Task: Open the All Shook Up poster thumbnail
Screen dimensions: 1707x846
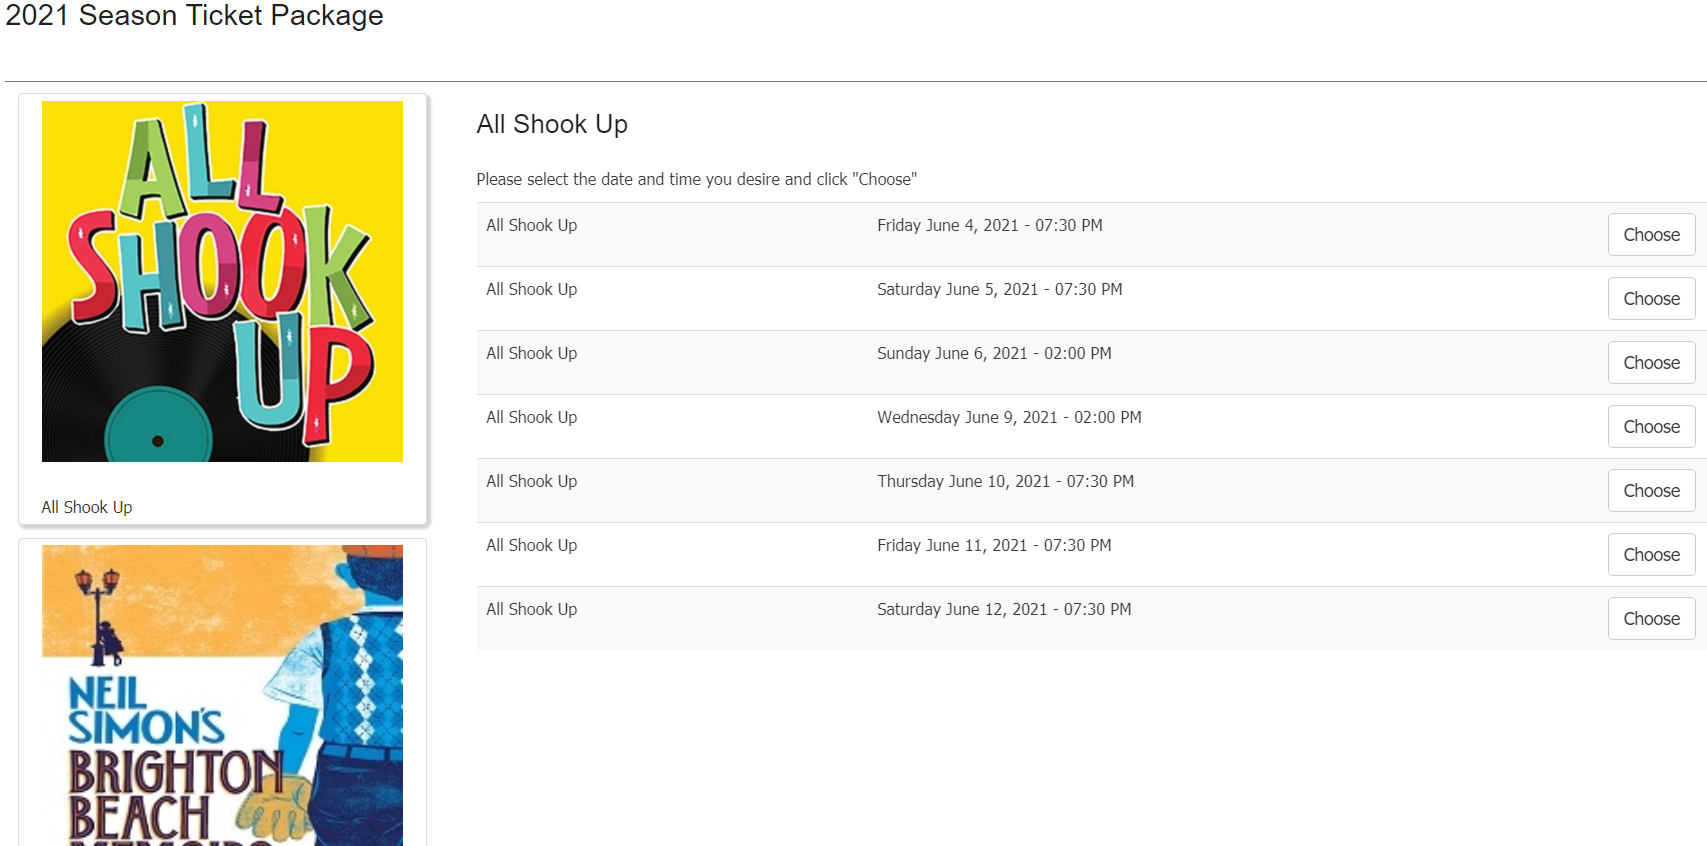Action: 222,281
